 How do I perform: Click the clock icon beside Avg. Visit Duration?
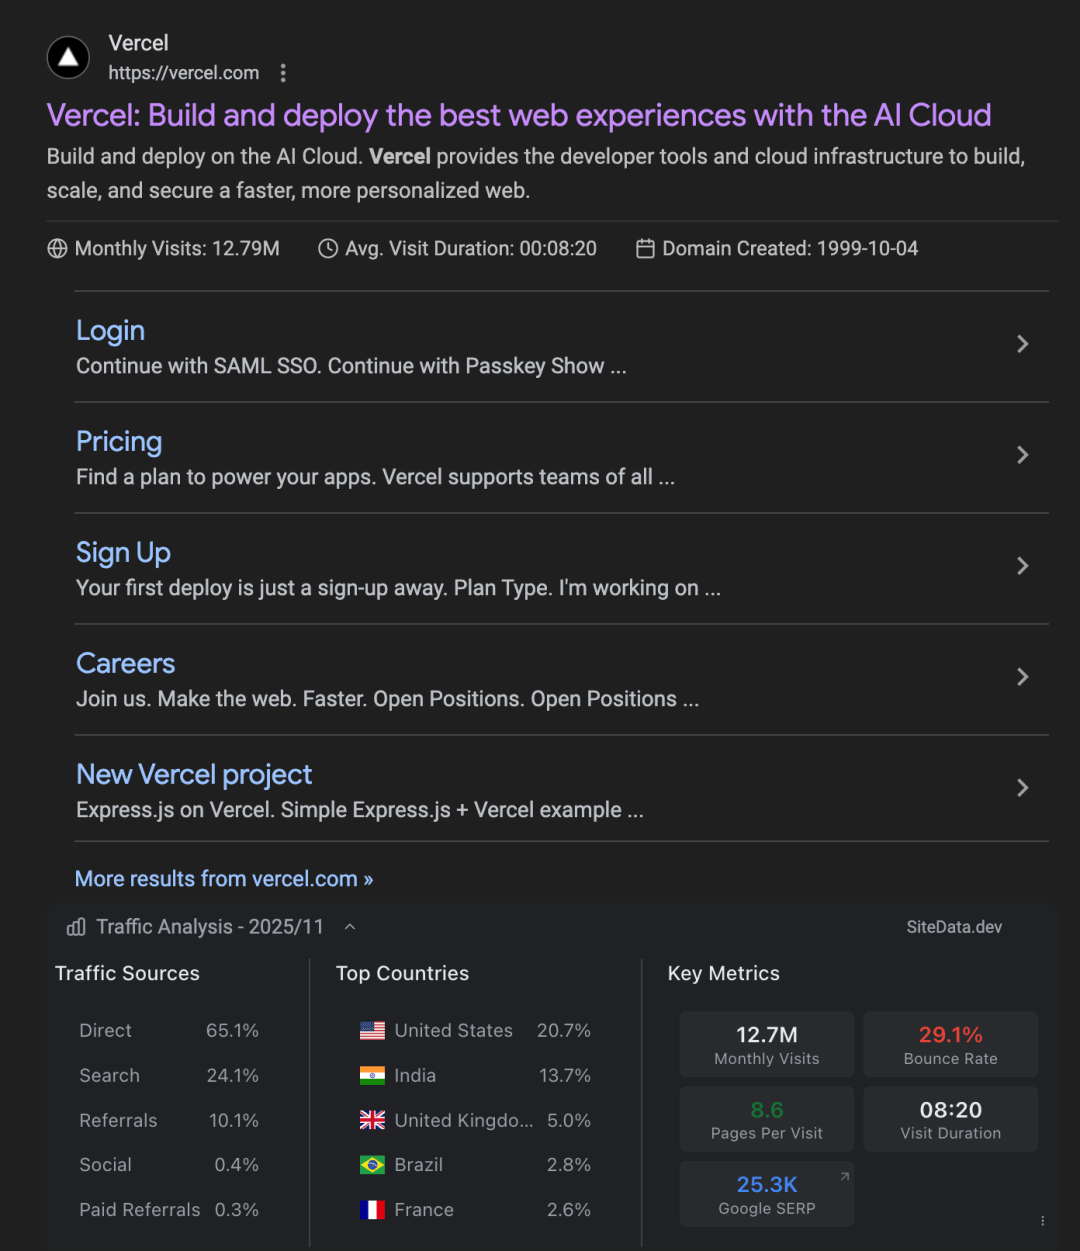[328, 249]
